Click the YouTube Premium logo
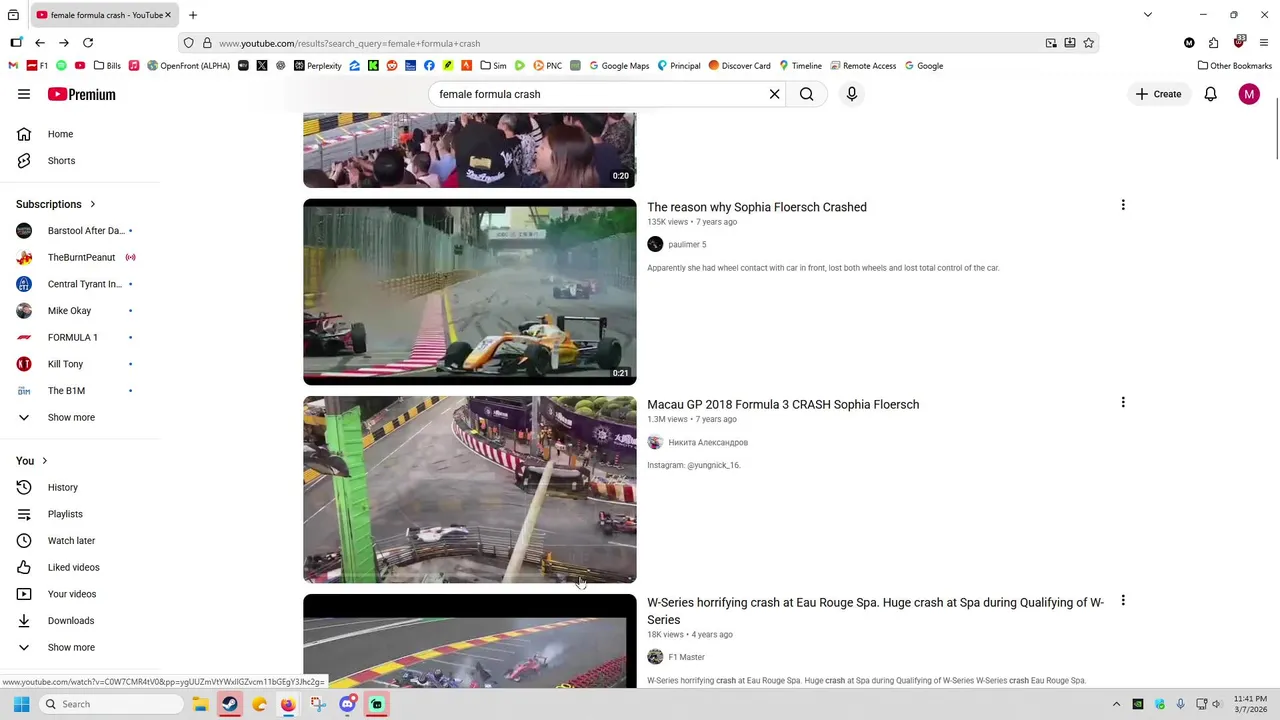 [x=82, y=94]
